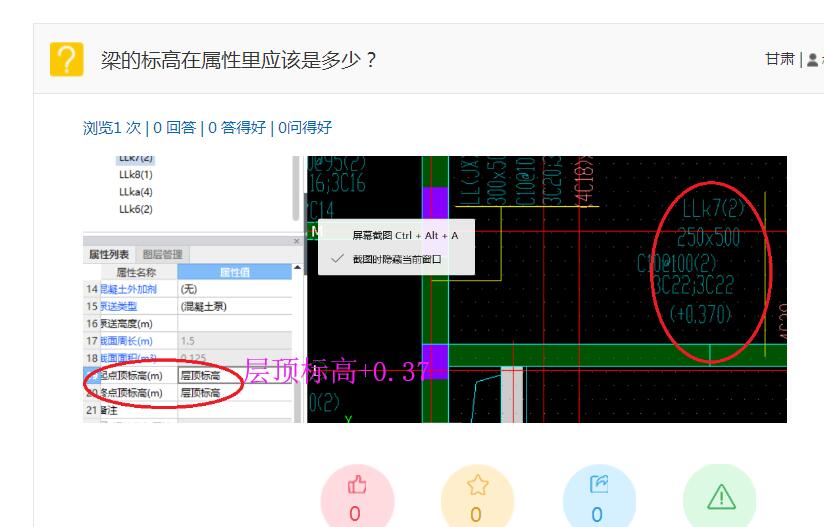Click the 备注 property row
Image resolution: width=824 pixels, height=527 pixels.
(188, 410)
